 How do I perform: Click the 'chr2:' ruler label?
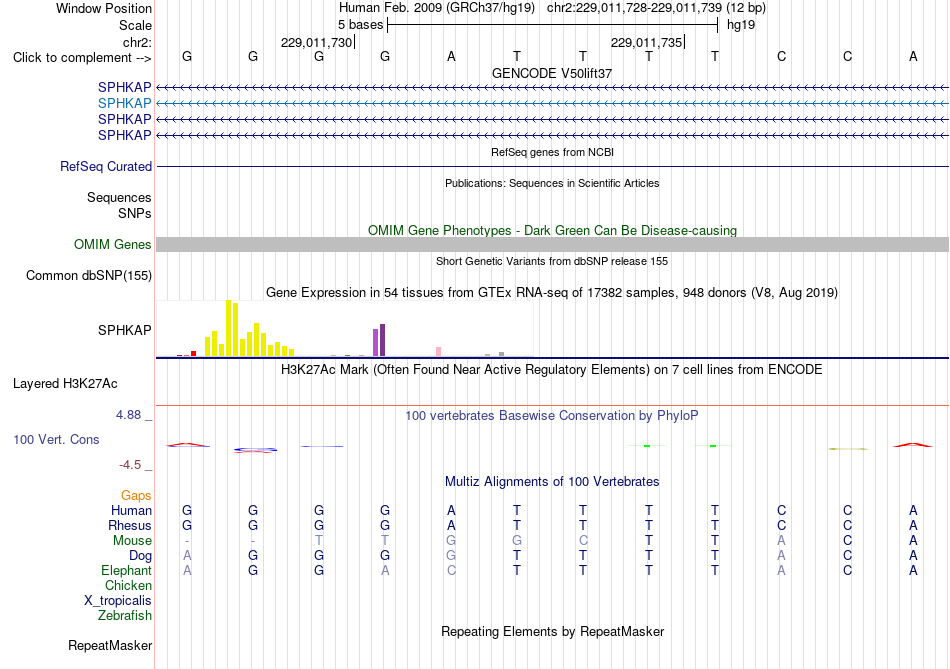point(137,42)
